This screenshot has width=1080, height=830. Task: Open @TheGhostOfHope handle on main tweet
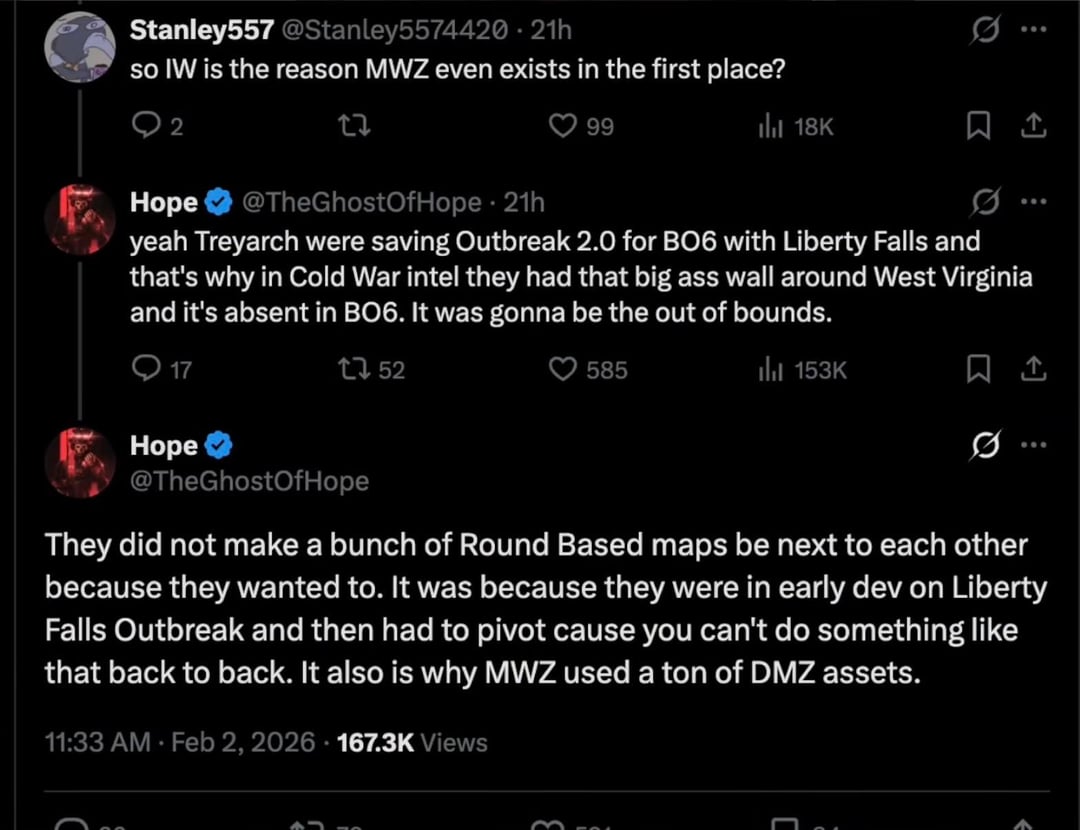click(x=249, y=481)
